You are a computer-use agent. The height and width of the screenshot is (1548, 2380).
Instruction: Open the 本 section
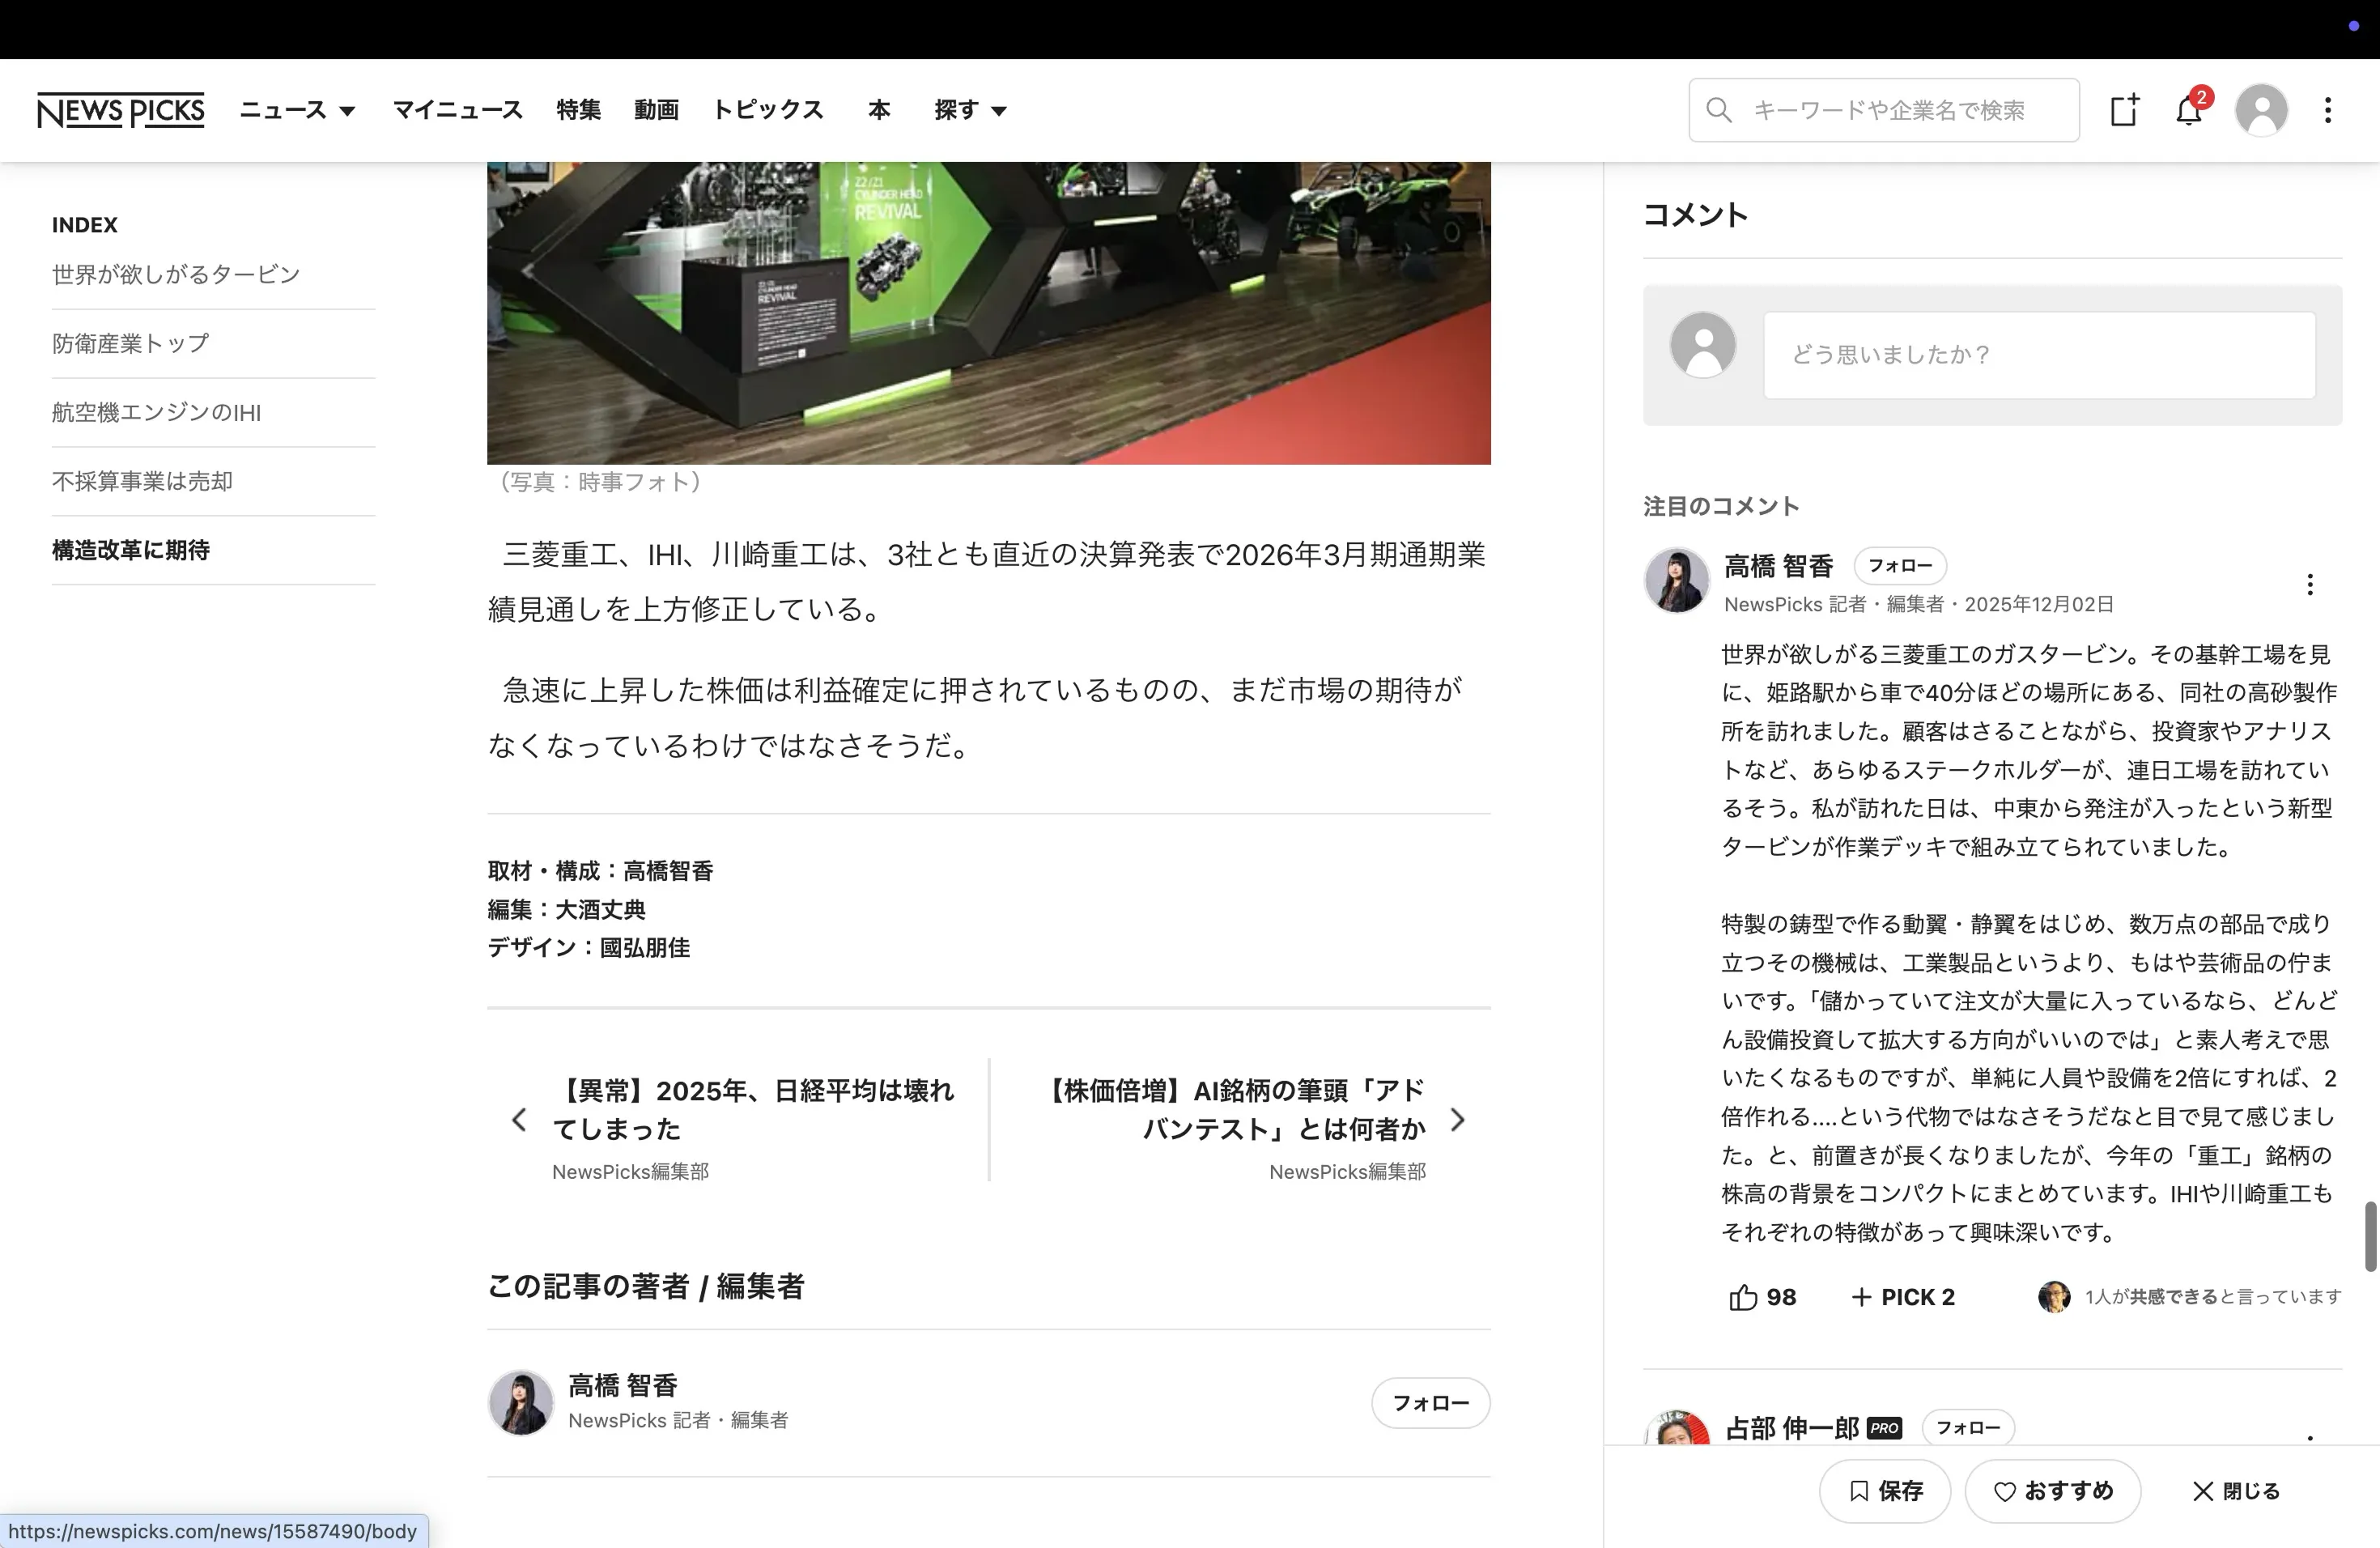[879, 110]
